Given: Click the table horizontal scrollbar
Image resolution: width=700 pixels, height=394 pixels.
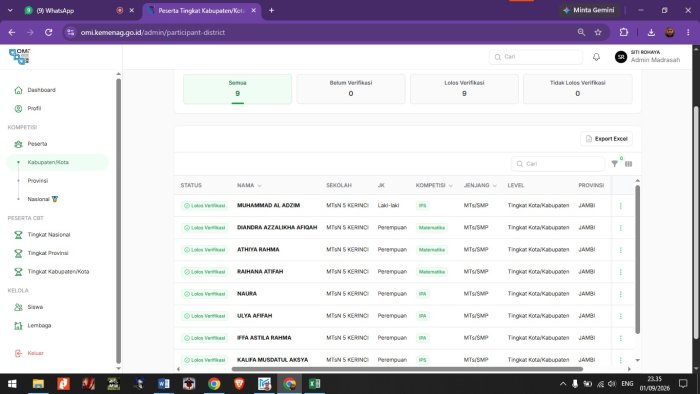Looking at the screenshot, I should tap(407, 369).
